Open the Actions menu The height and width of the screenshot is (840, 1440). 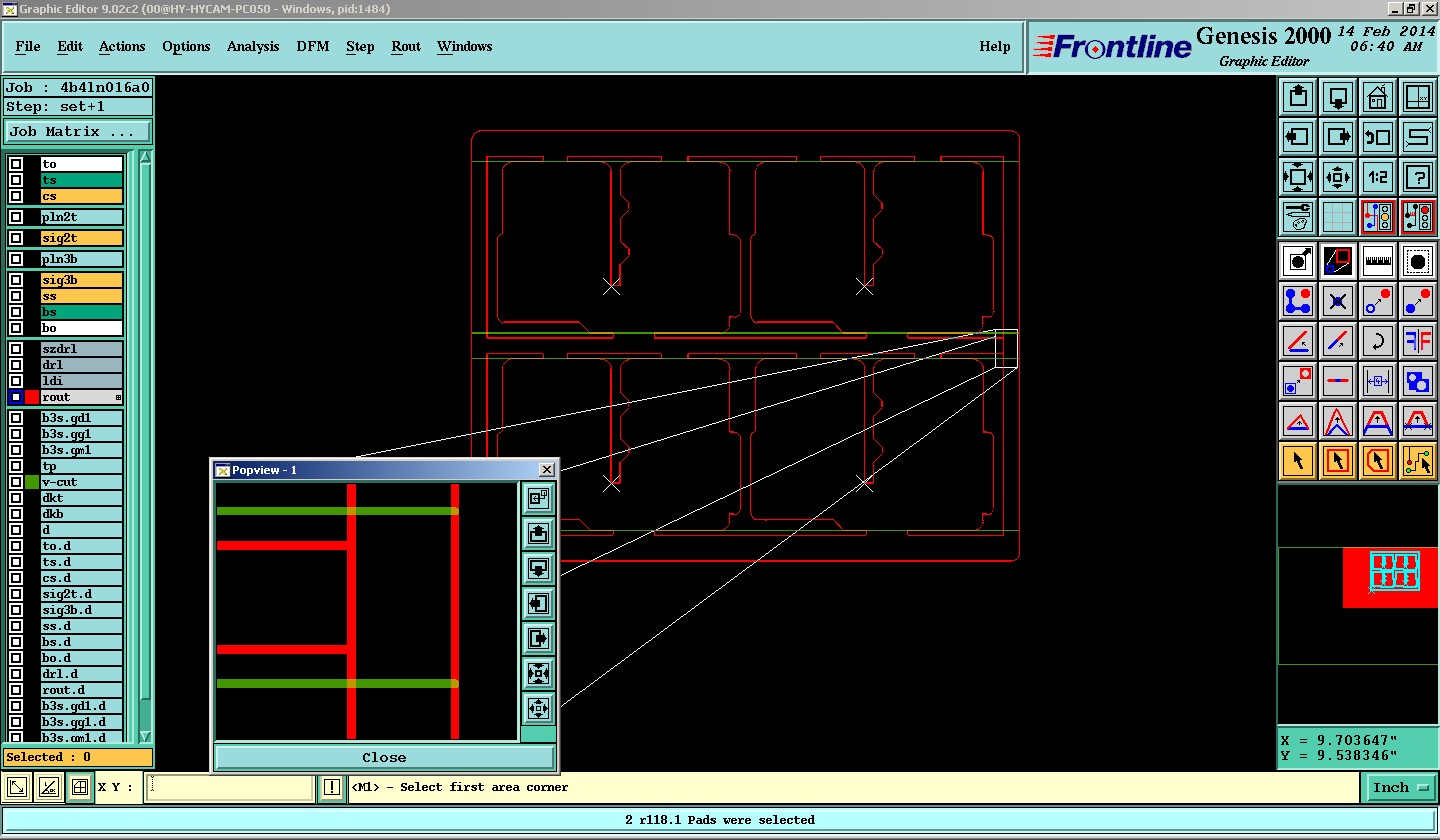point(122,46)
